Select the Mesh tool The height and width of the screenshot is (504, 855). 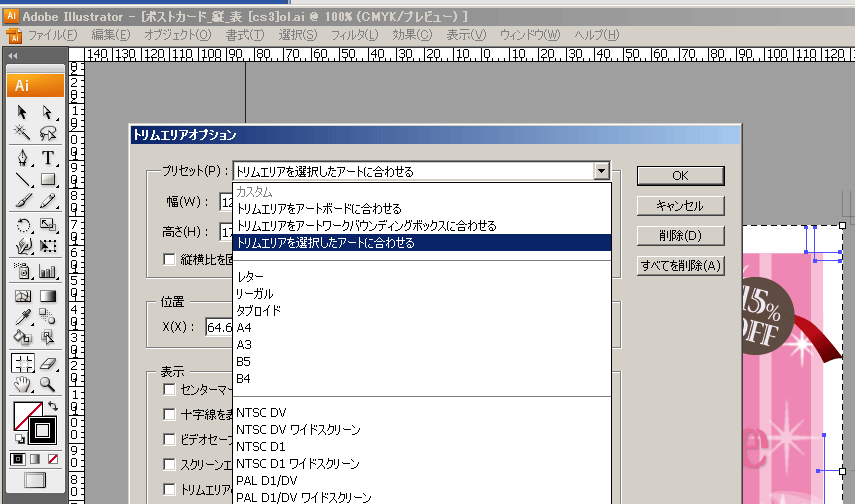point(22,296)
